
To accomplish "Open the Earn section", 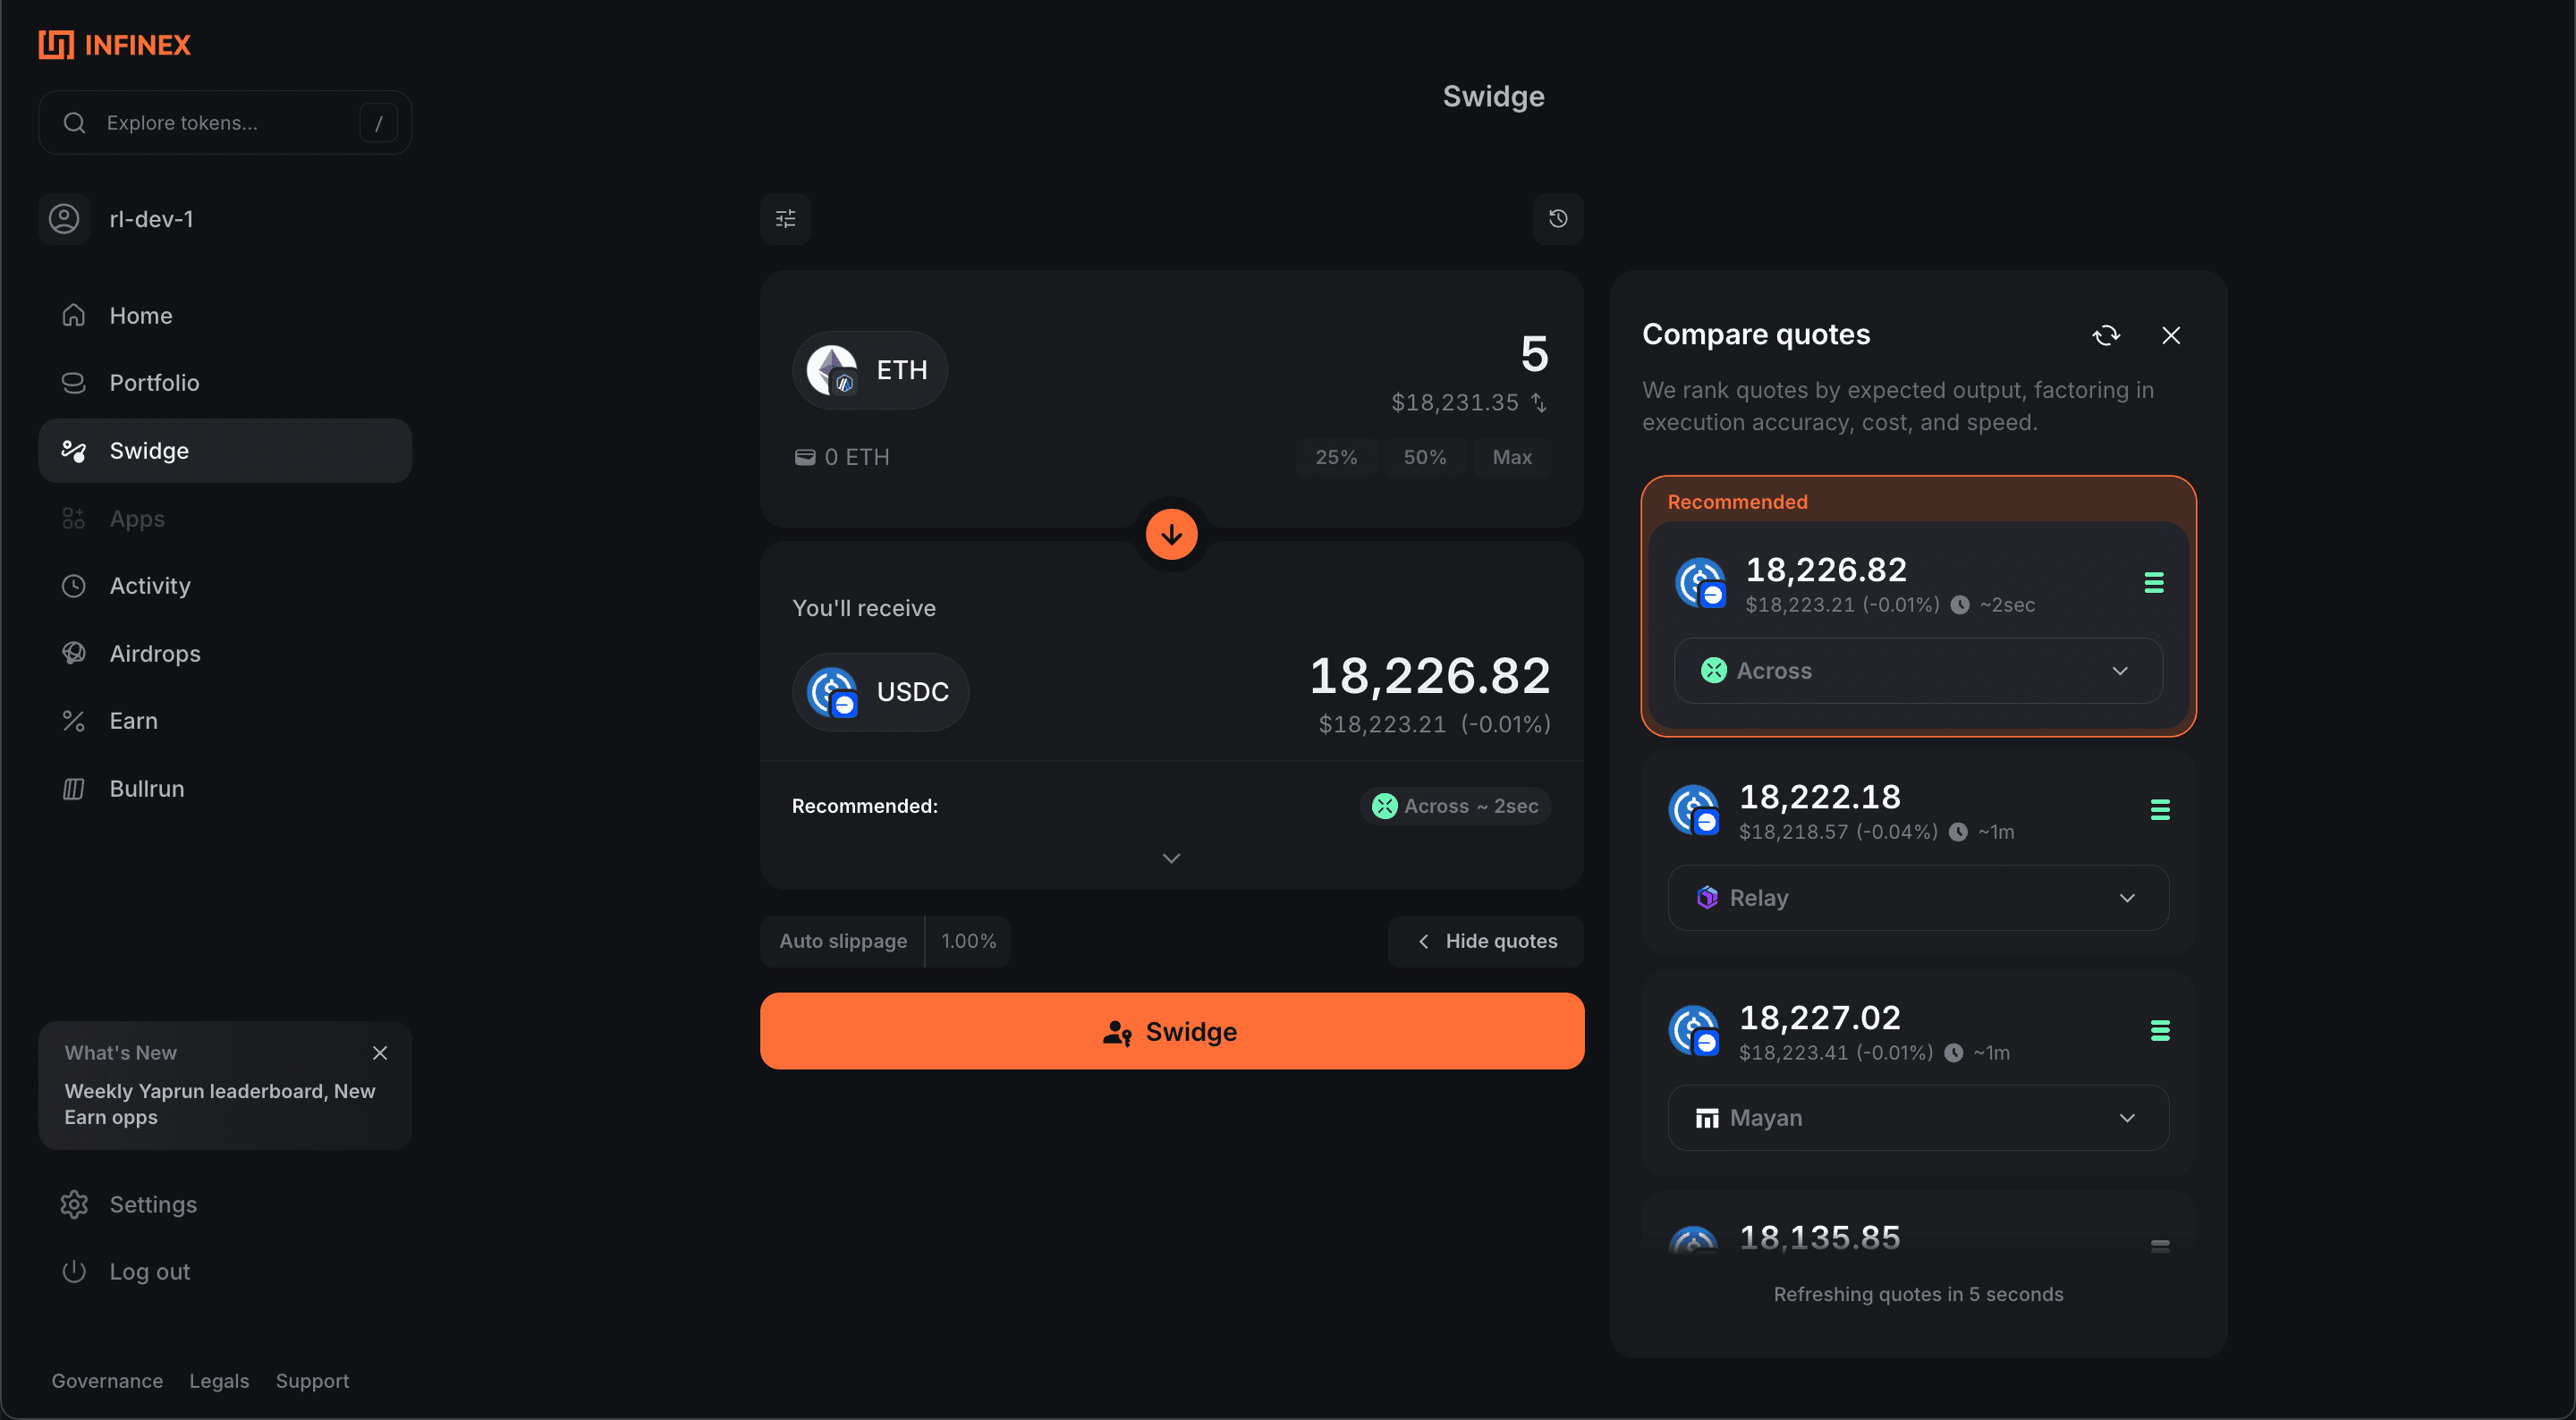I will pyautogui.click(x=133, y=720).
